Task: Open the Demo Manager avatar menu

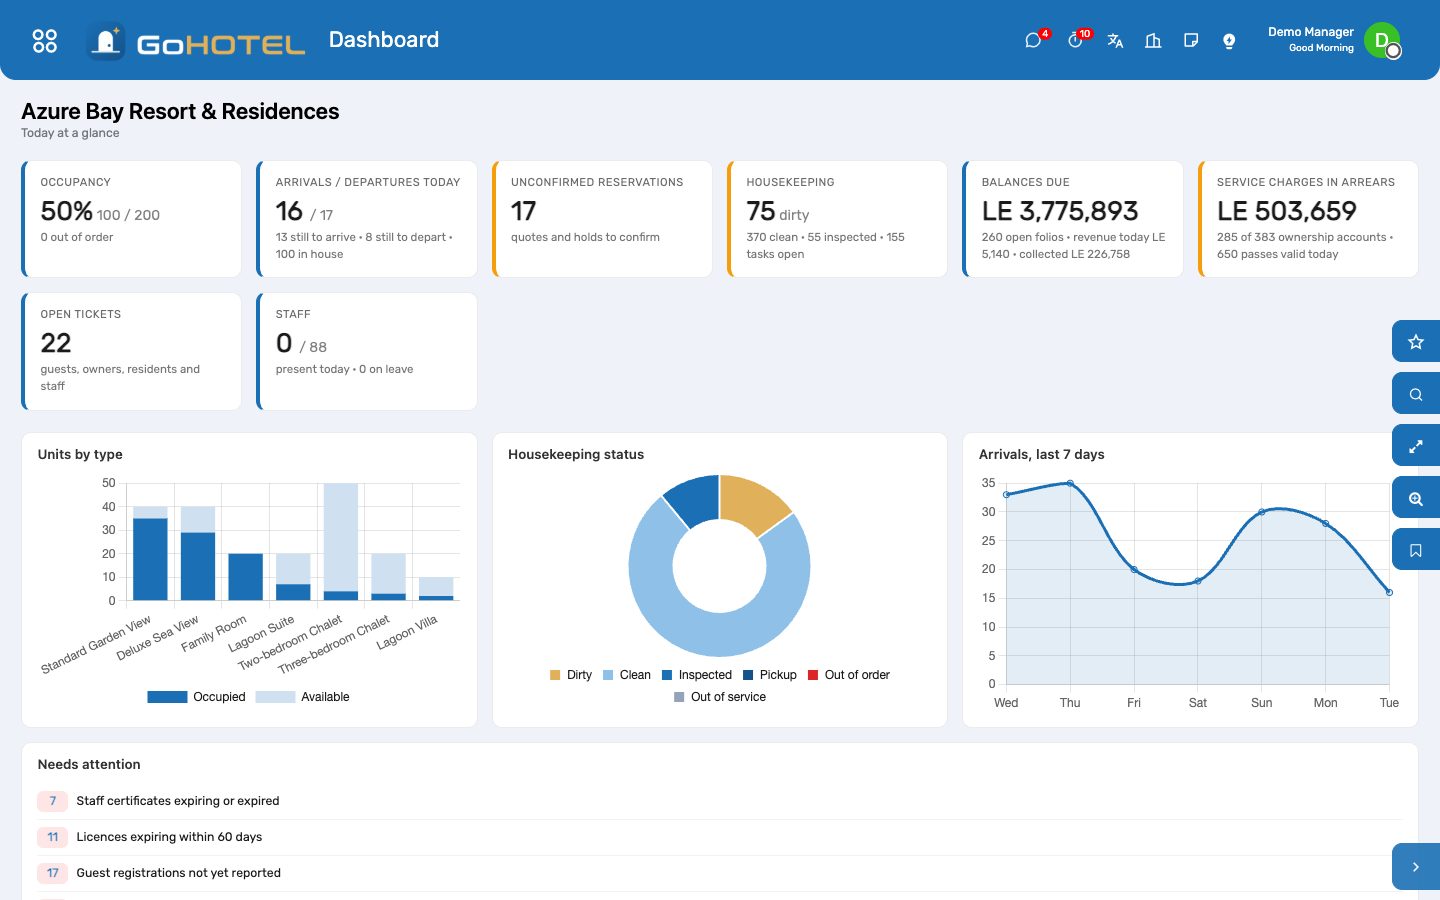Action: (1382, 40)
